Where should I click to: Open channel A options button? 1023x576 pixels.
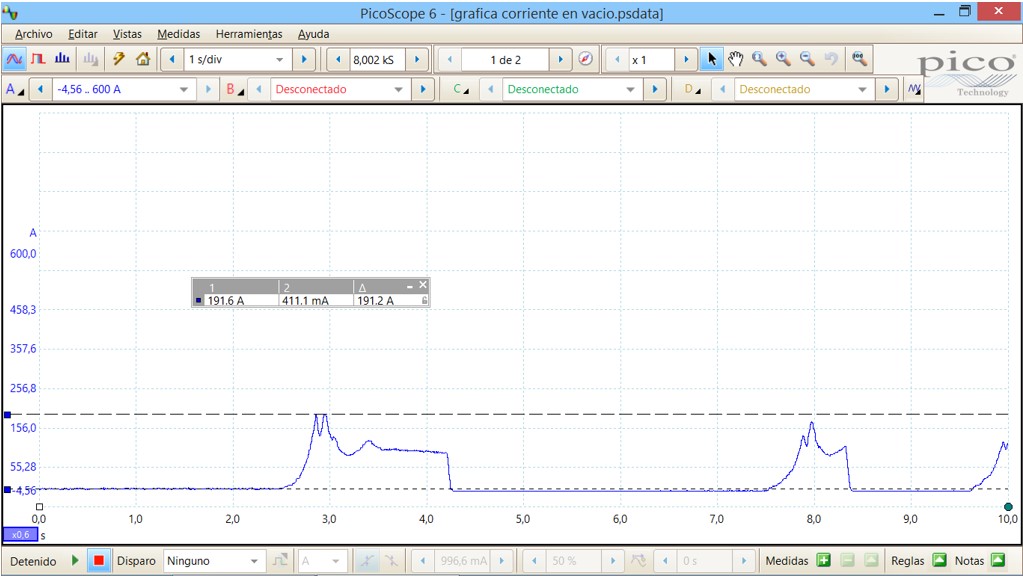point(14,89)
